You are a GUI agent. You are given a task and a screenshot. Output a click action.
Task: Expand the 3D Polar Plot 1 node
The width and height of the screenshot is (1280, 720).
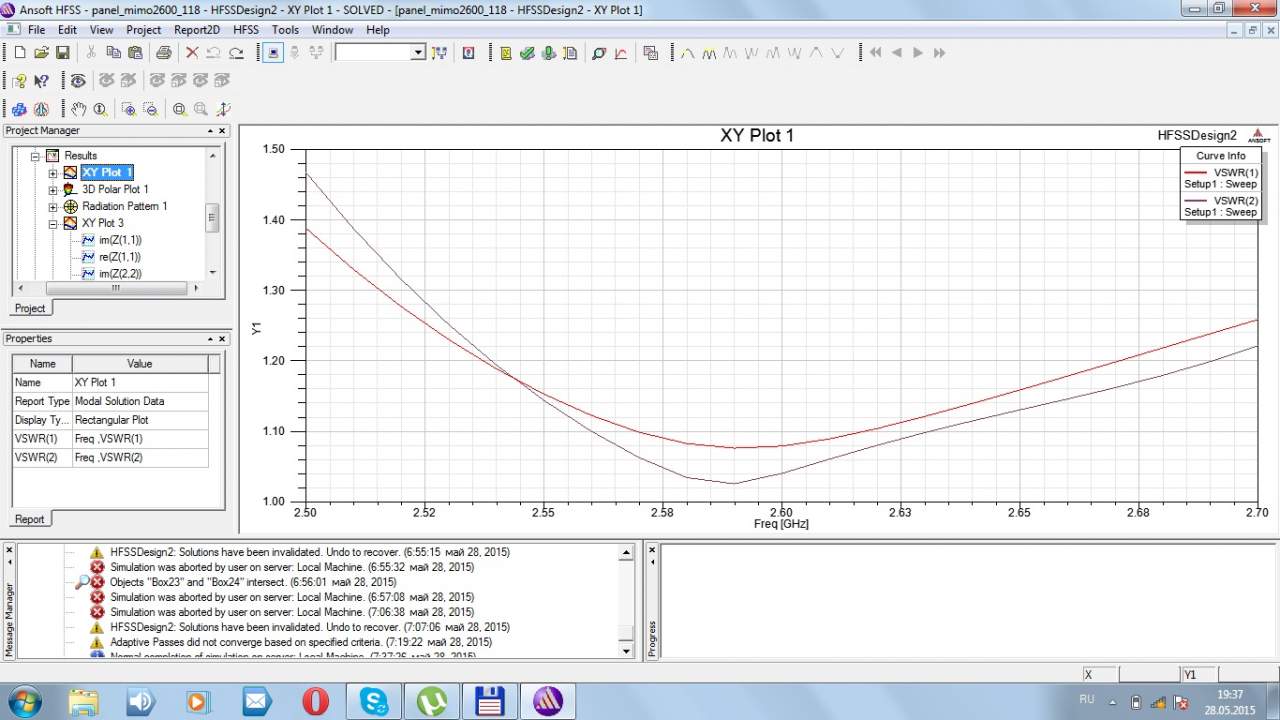click(x=53, y=189)
